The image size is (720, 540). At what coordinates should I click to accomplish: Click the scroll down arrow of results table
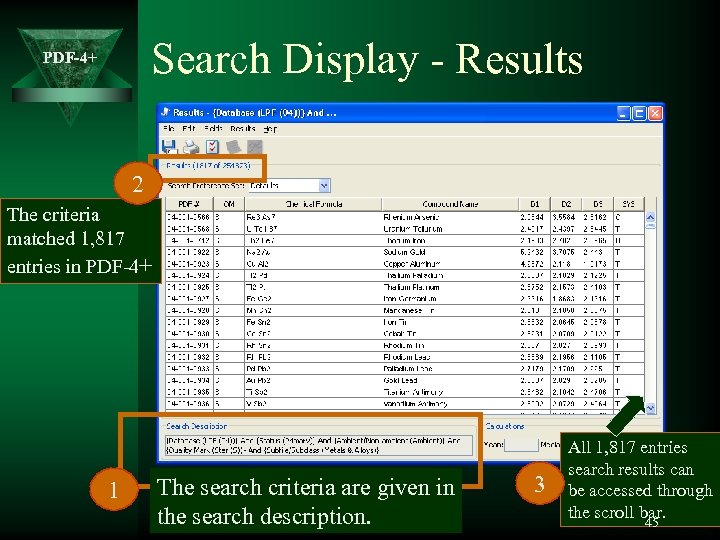tap(650, 408)
